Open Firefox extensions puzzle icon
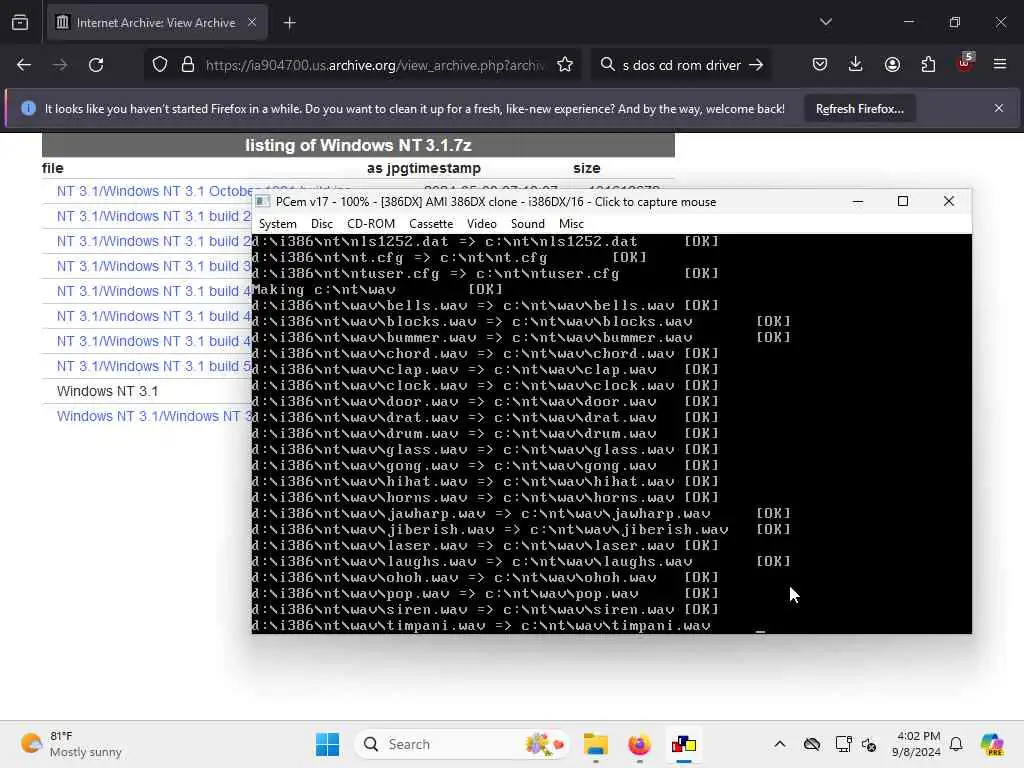The width and height of the screenshot is (1024, 768). [928, 65]
